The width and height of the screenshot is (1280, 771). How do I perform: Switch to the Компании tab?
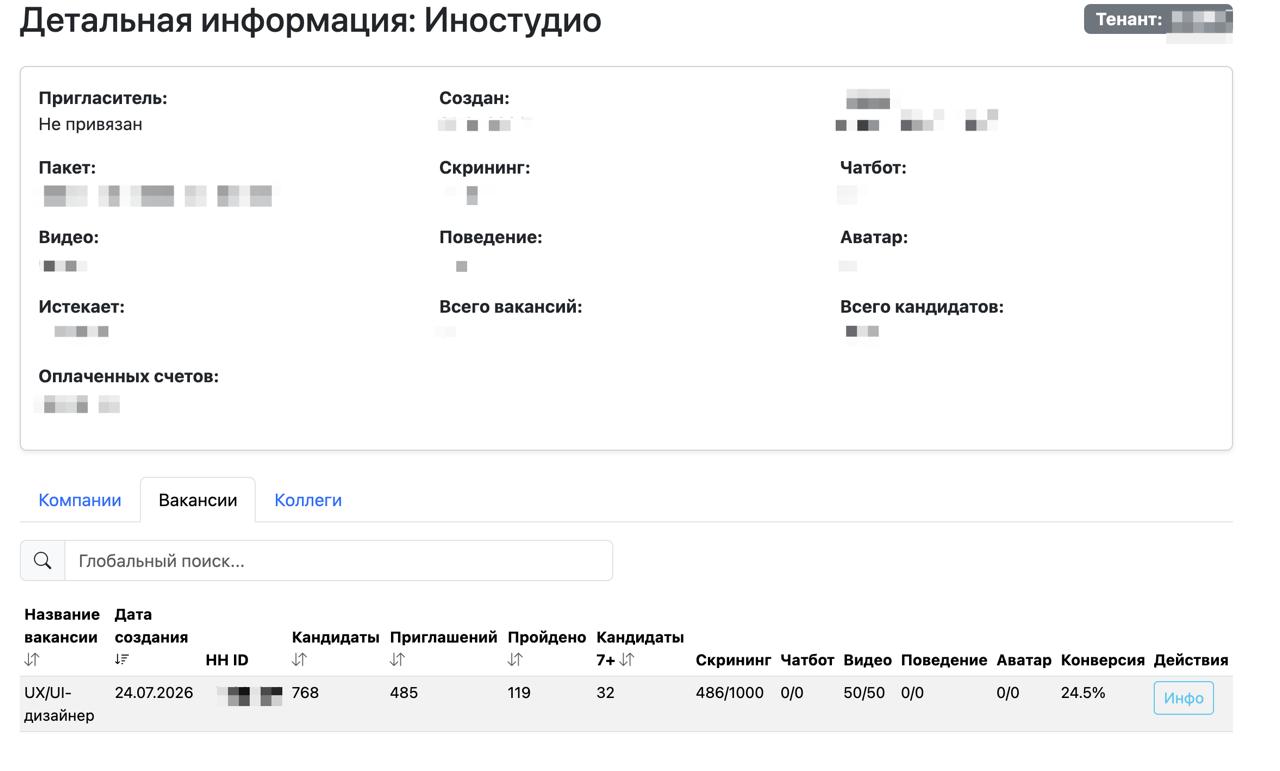80,500
